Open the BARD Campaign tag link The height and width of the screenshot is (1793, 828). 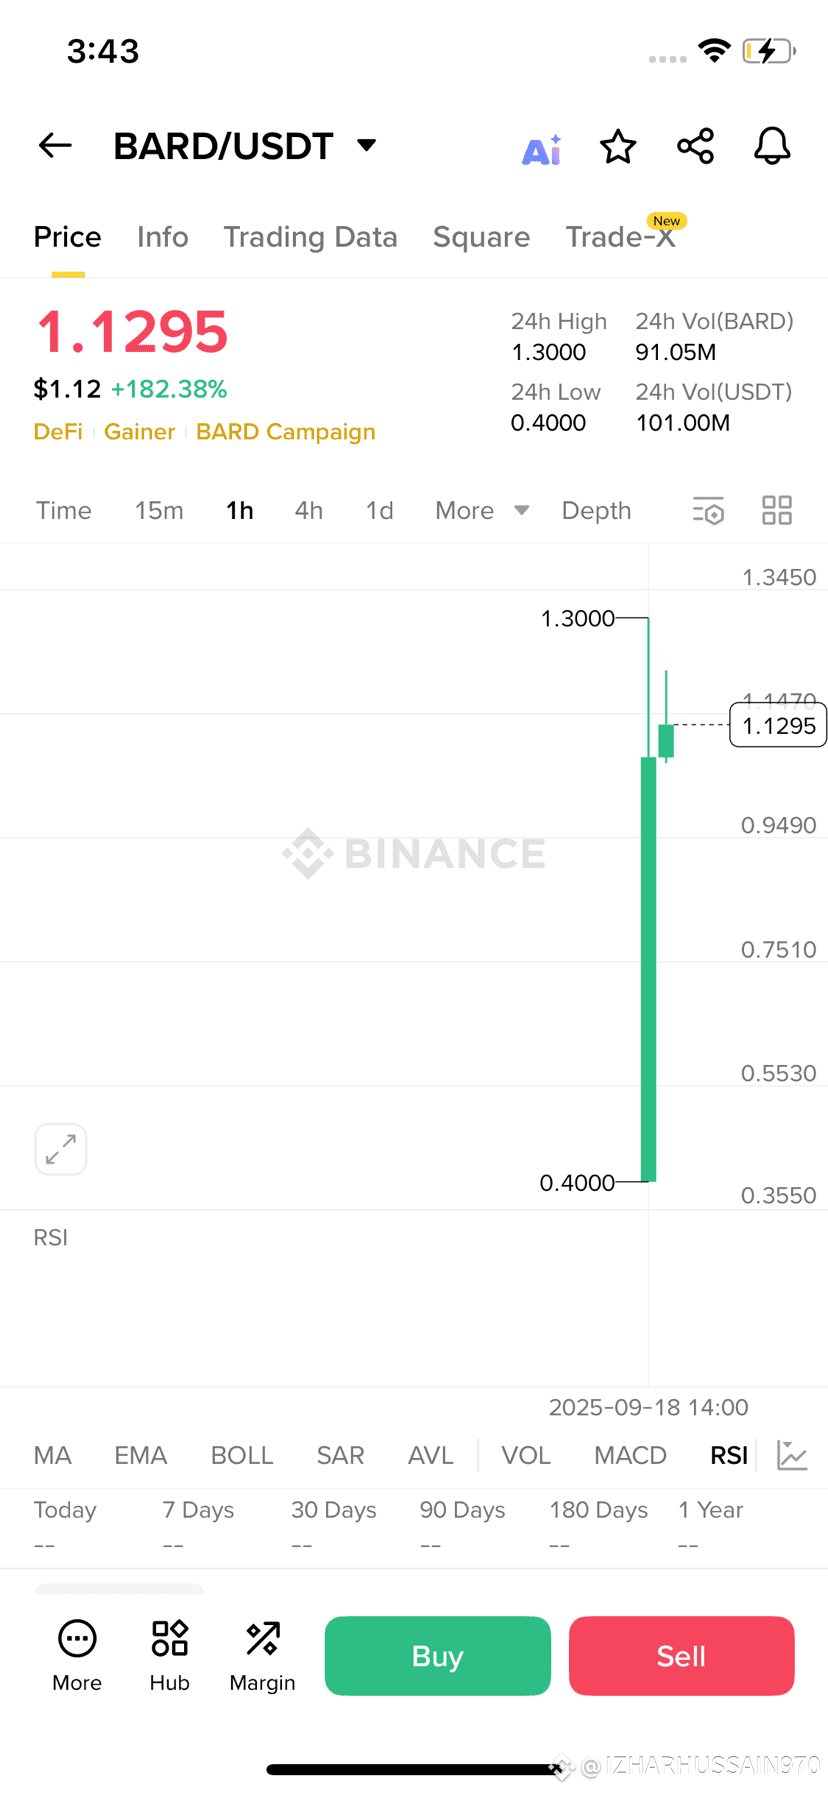(286, 432)
